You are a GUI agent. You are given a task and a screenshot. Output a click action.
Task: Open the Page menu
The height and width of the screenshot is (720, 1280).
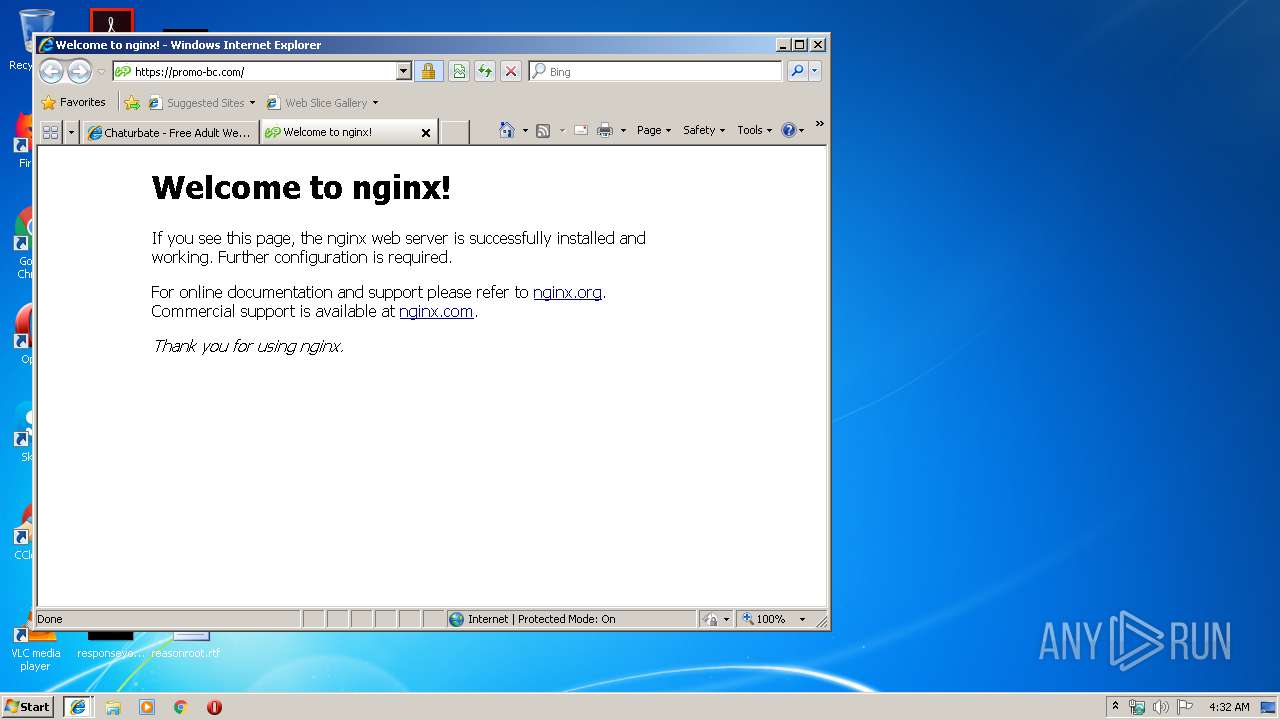coord(654,130)
